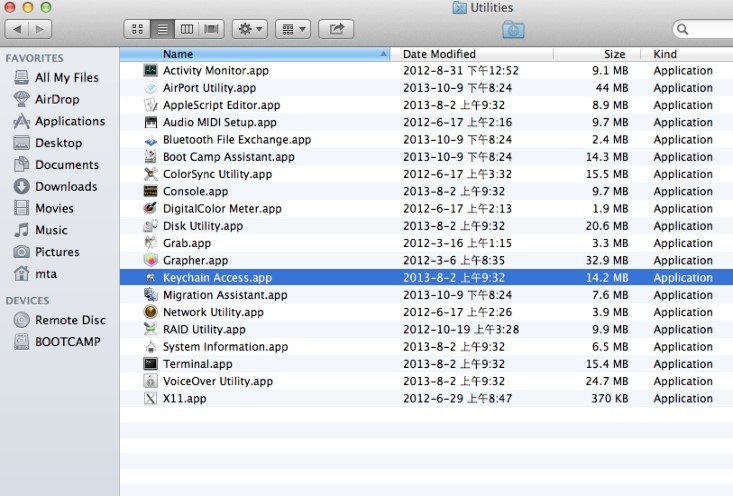The image size is (733, 496).
Task: Switch to column view in toolbar
Action: [187, 29]
